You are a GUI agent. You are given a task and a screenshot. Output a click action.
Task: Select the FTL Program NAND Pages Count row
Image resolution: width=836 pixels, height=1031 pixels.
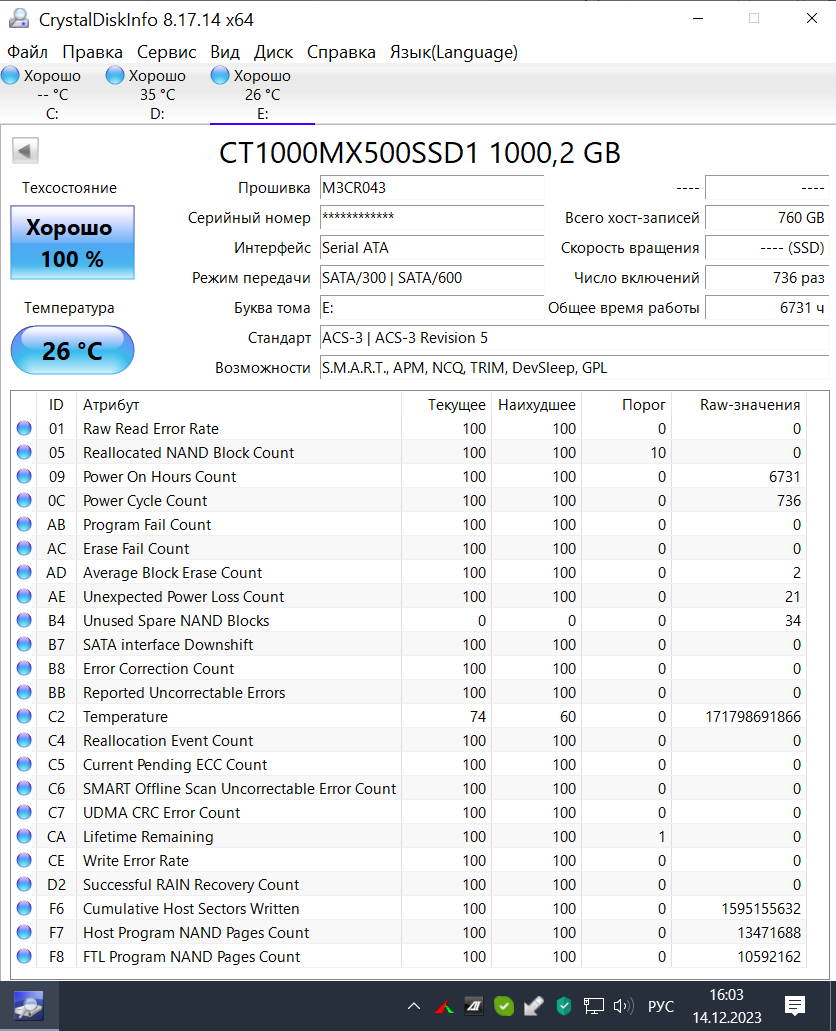[409, 956]
